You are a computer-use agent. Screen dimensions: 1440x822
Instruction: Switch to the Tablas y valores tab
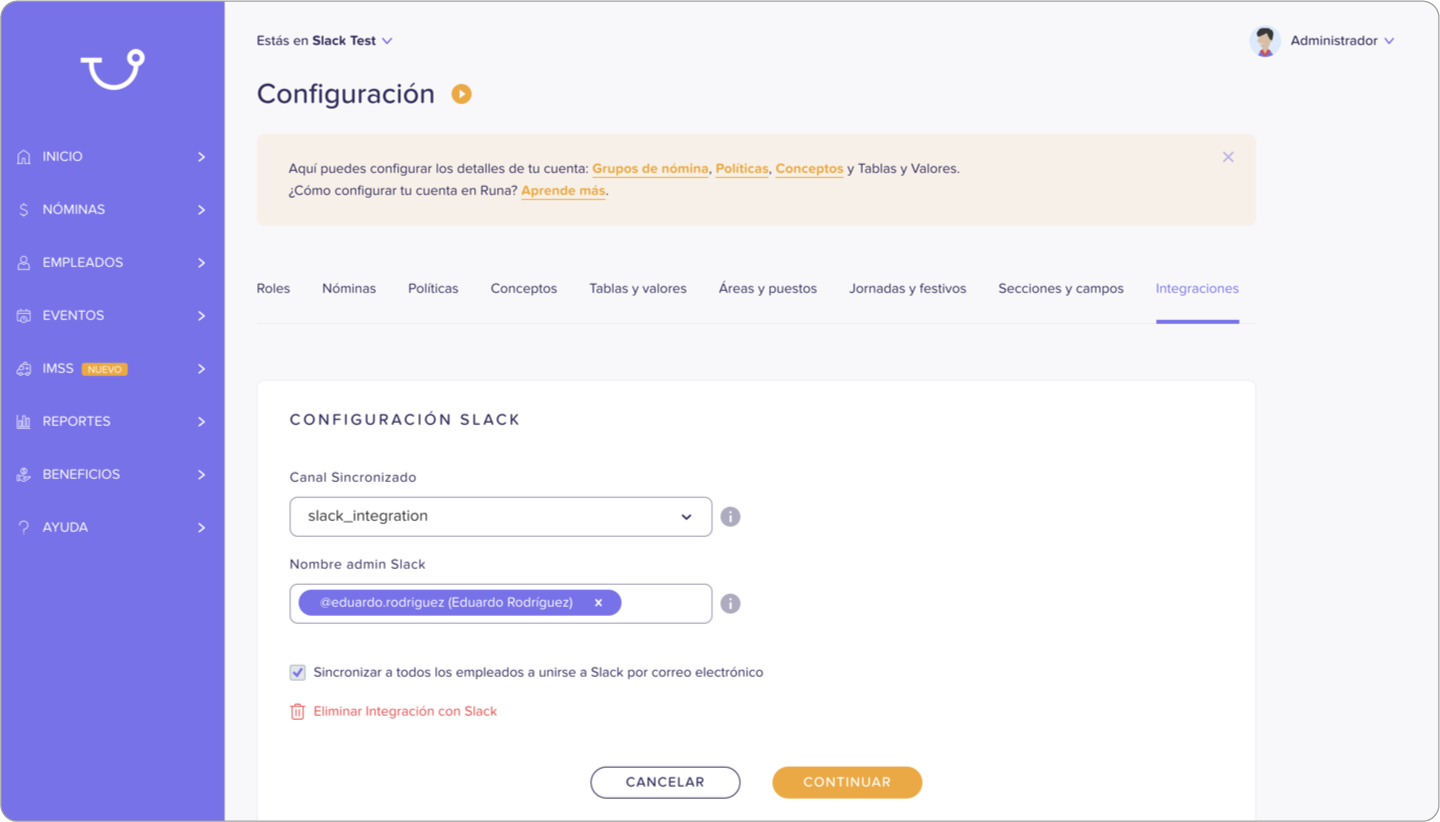[638, 289]
